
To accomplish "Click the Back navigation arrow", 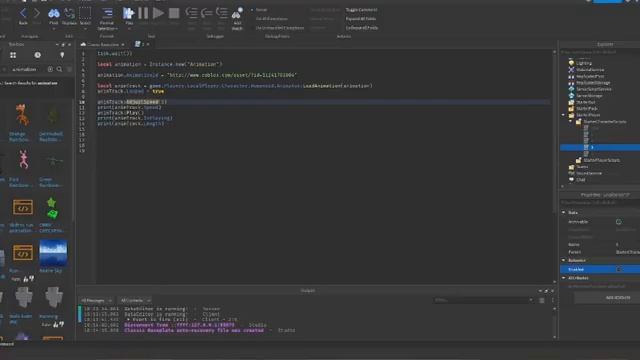I will [23, 13].
